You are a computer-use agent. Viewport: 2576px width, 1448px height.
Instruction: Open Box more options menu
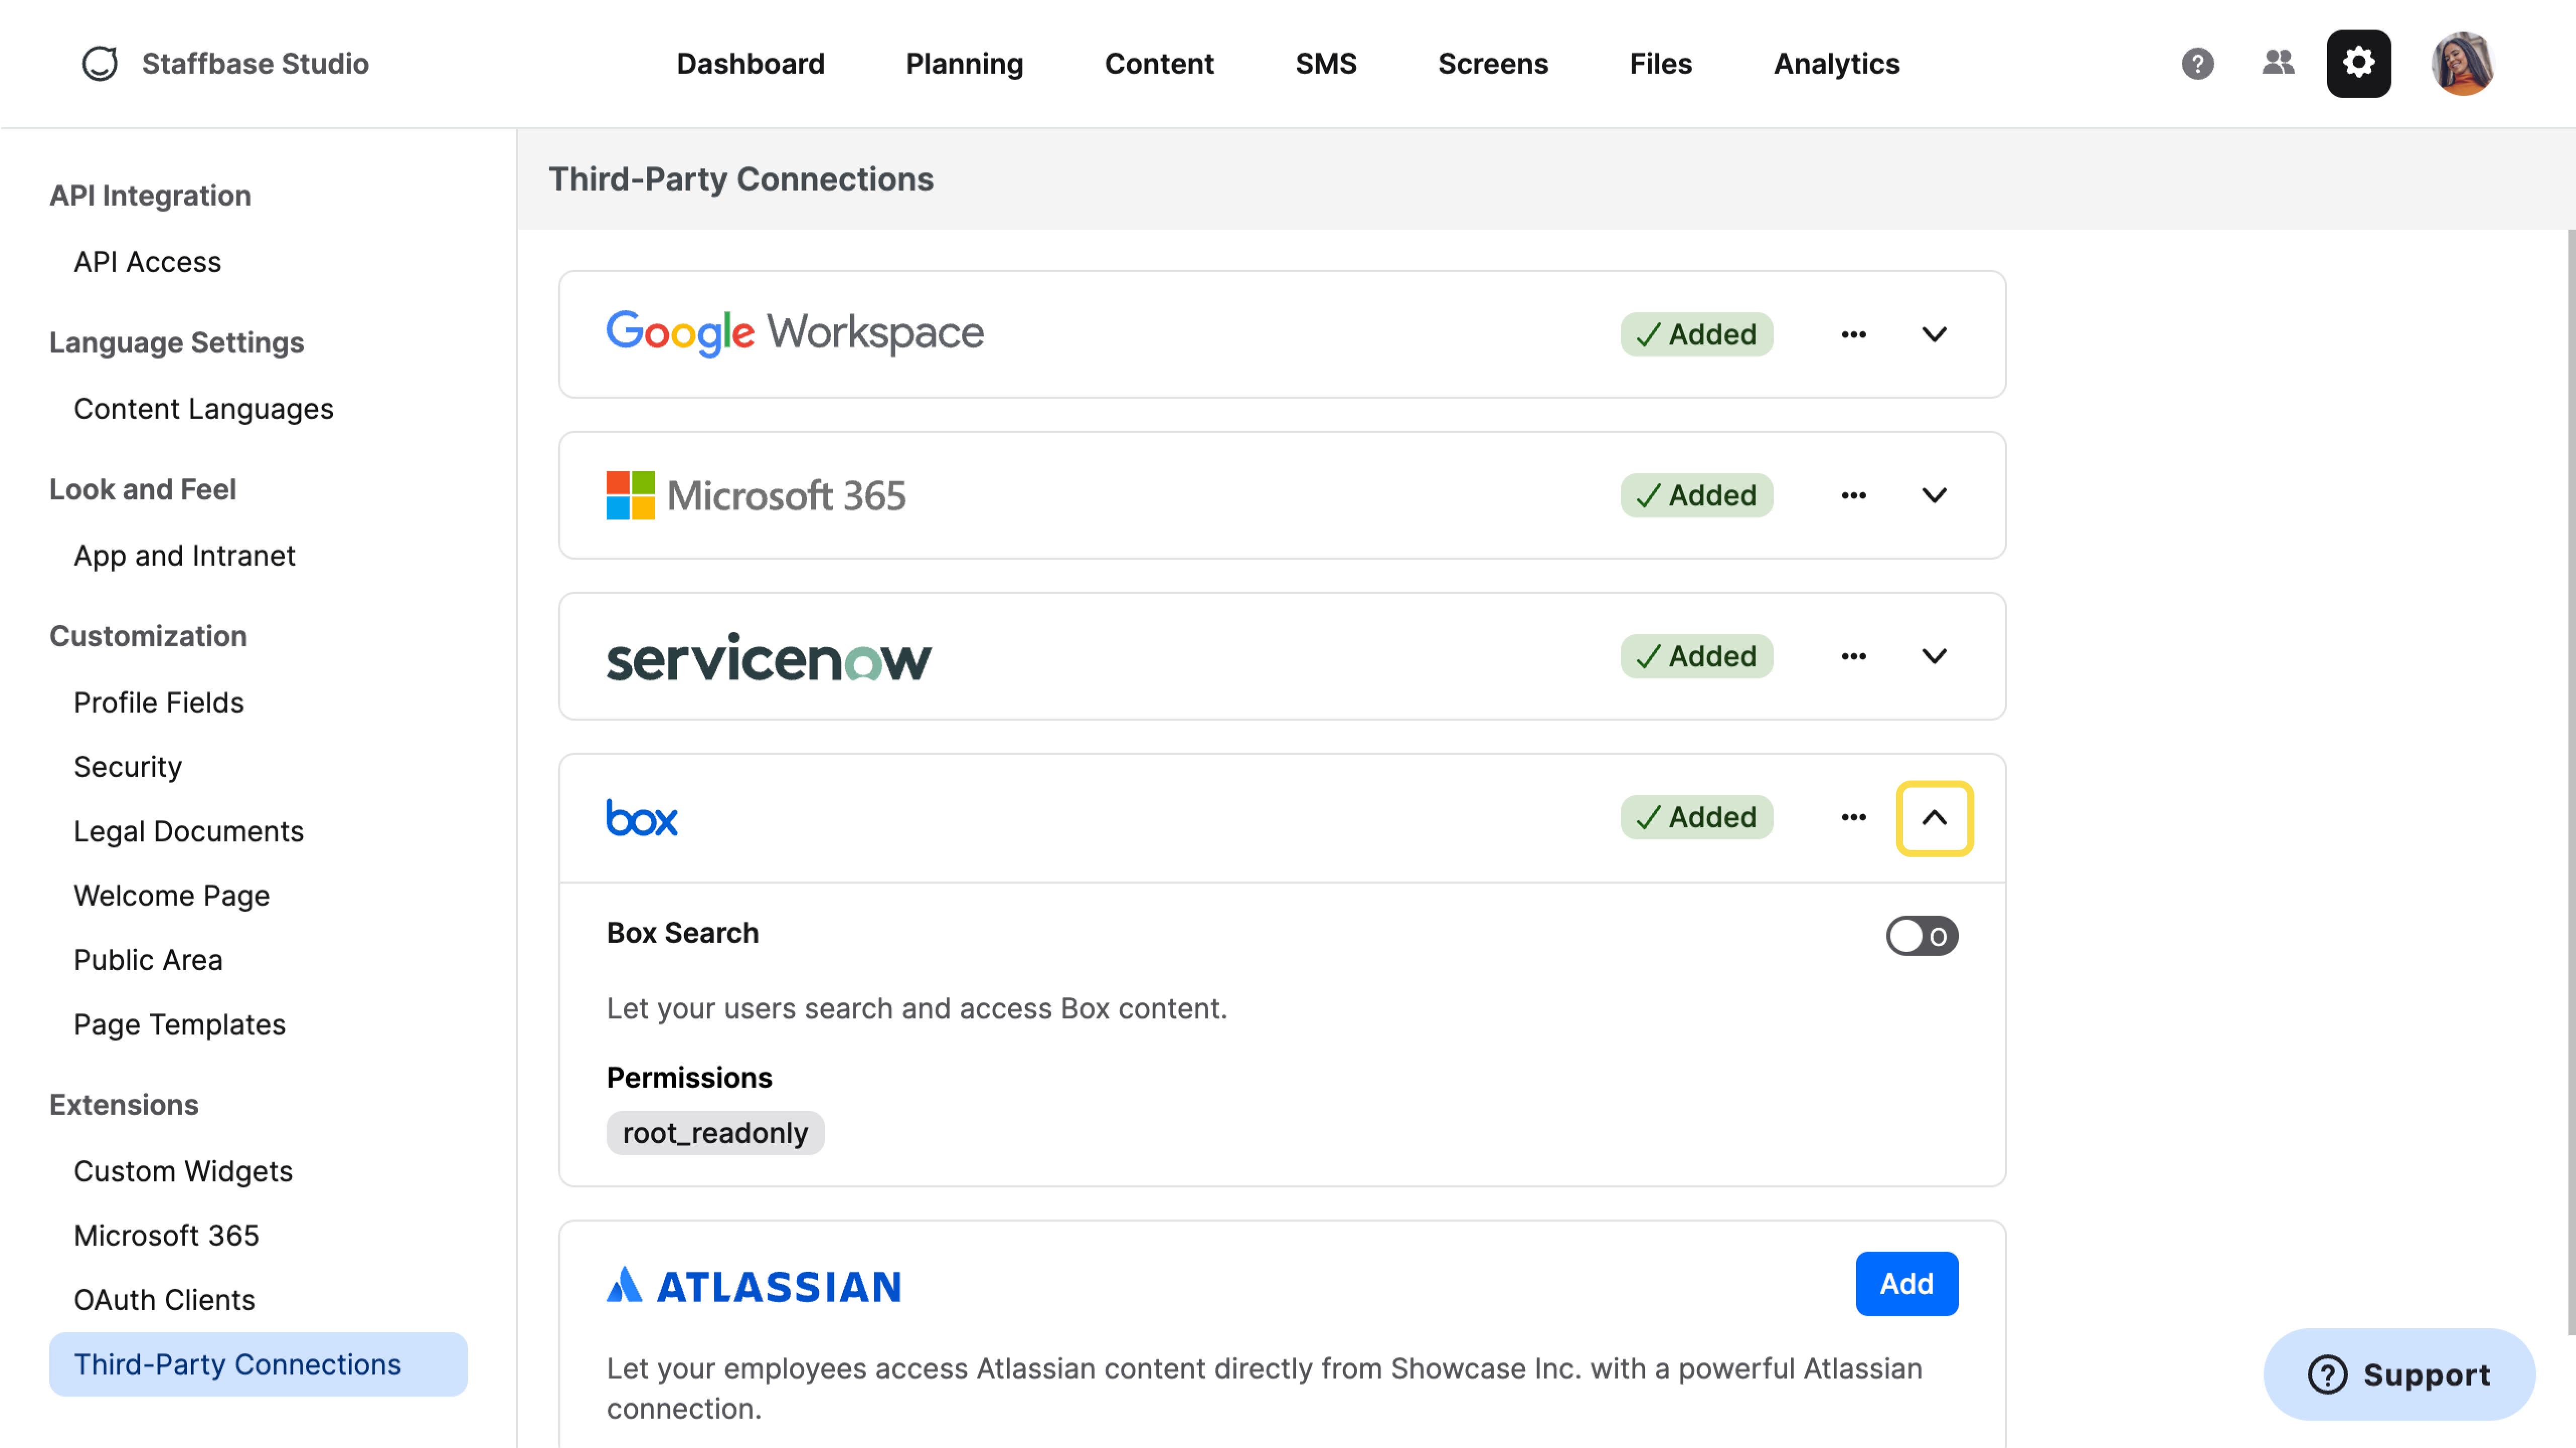pos(1853,817)
